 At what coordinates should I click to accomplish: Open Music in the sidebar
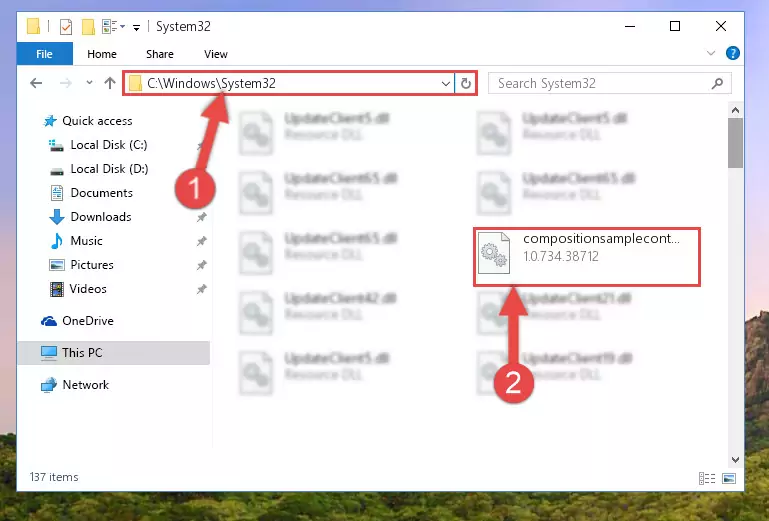[86, 241]
